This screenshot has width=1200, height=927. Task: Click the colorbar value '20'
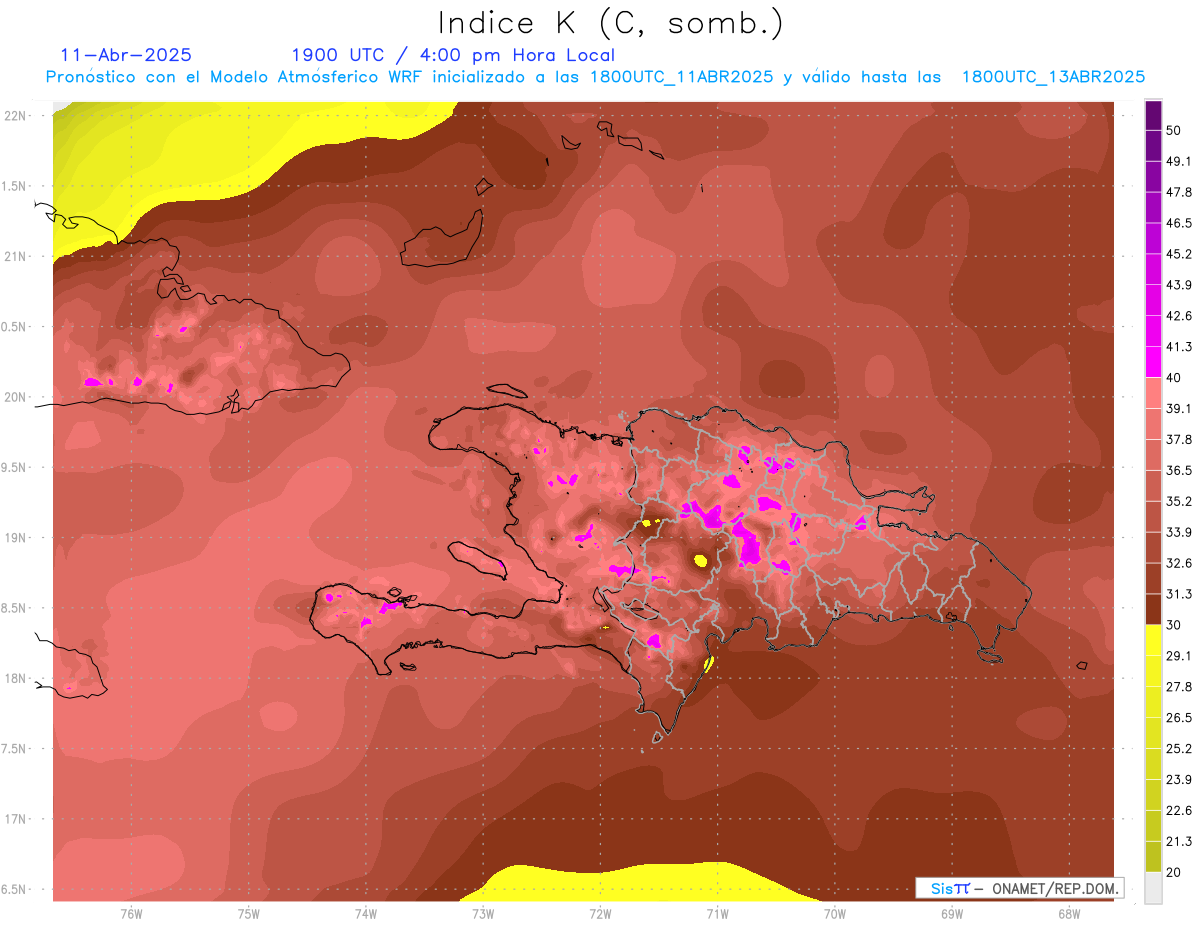pos(1174,873)
